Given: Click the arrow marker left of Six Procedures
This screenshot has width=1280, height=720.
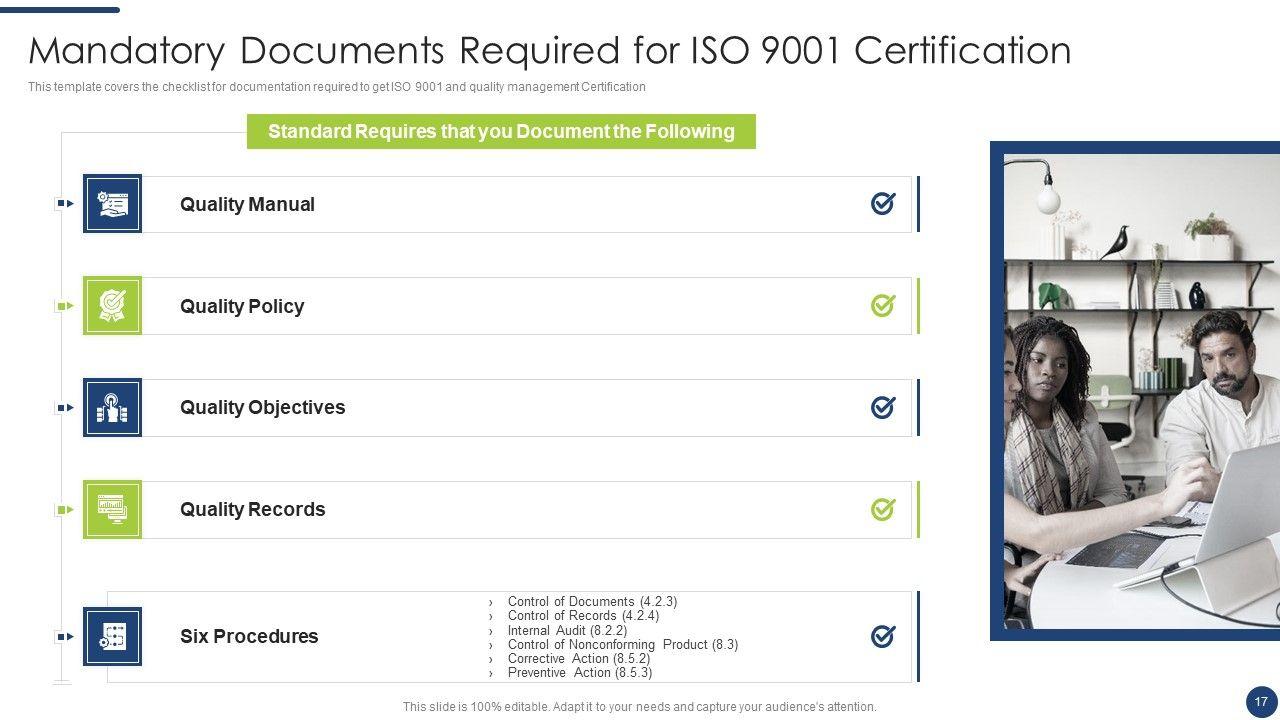Looking at the screenshot, I should (65, 637).
